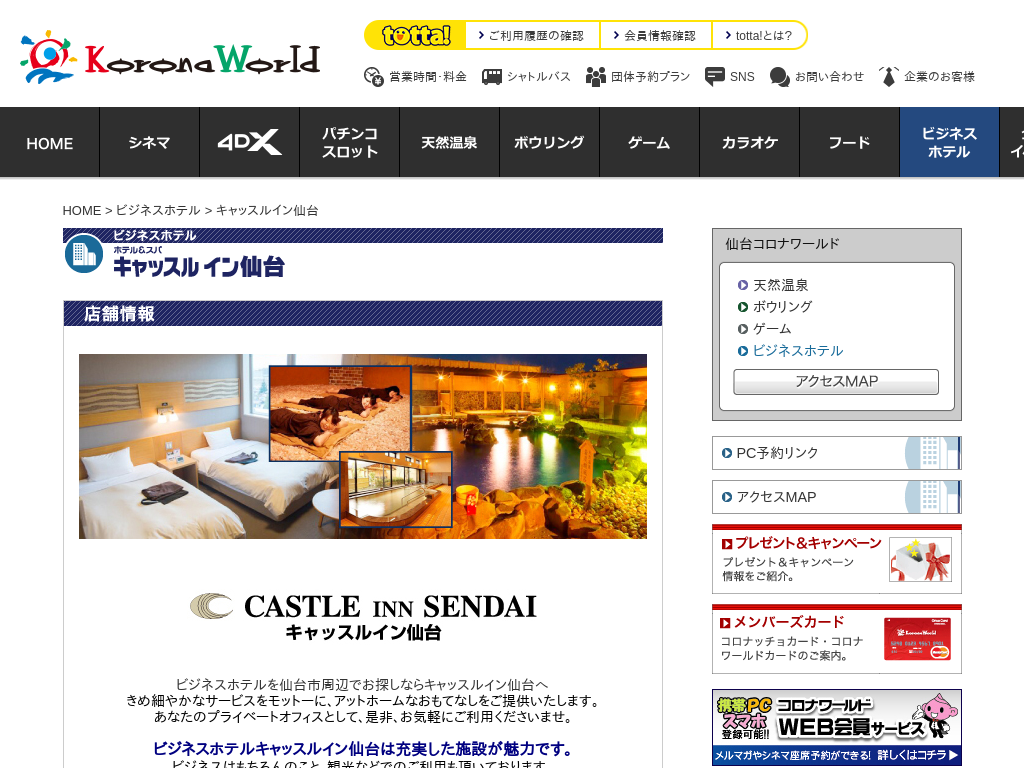Open the 4DX navigation tab
Viewport: 1024px width, 768px height.
pos(249,142)
